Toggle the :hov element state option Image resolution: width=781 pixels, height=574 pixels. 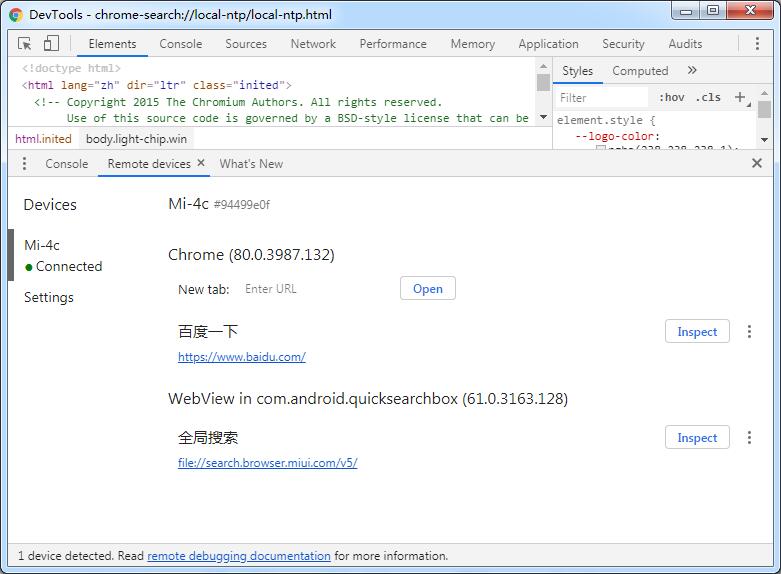click(671, 97)
